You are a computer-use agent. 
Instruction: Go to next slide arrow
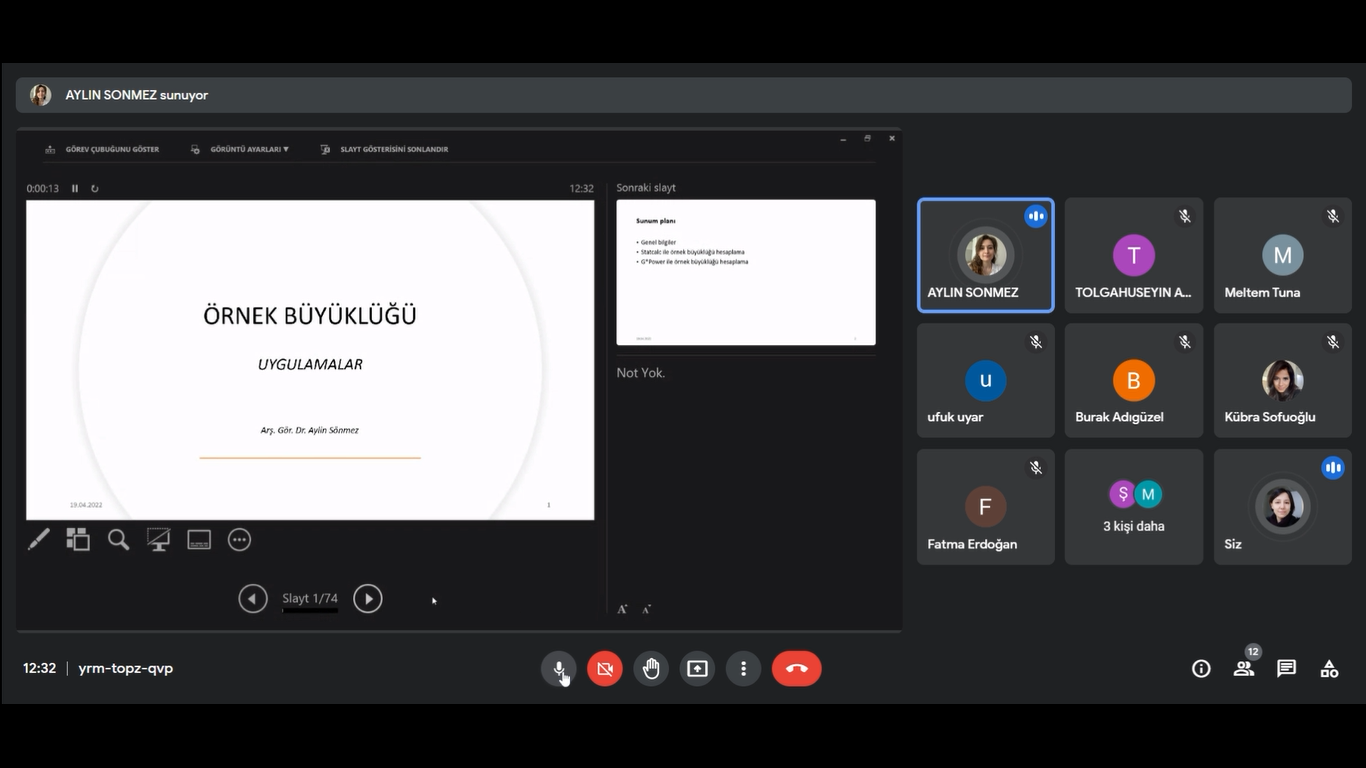point(368,599)
